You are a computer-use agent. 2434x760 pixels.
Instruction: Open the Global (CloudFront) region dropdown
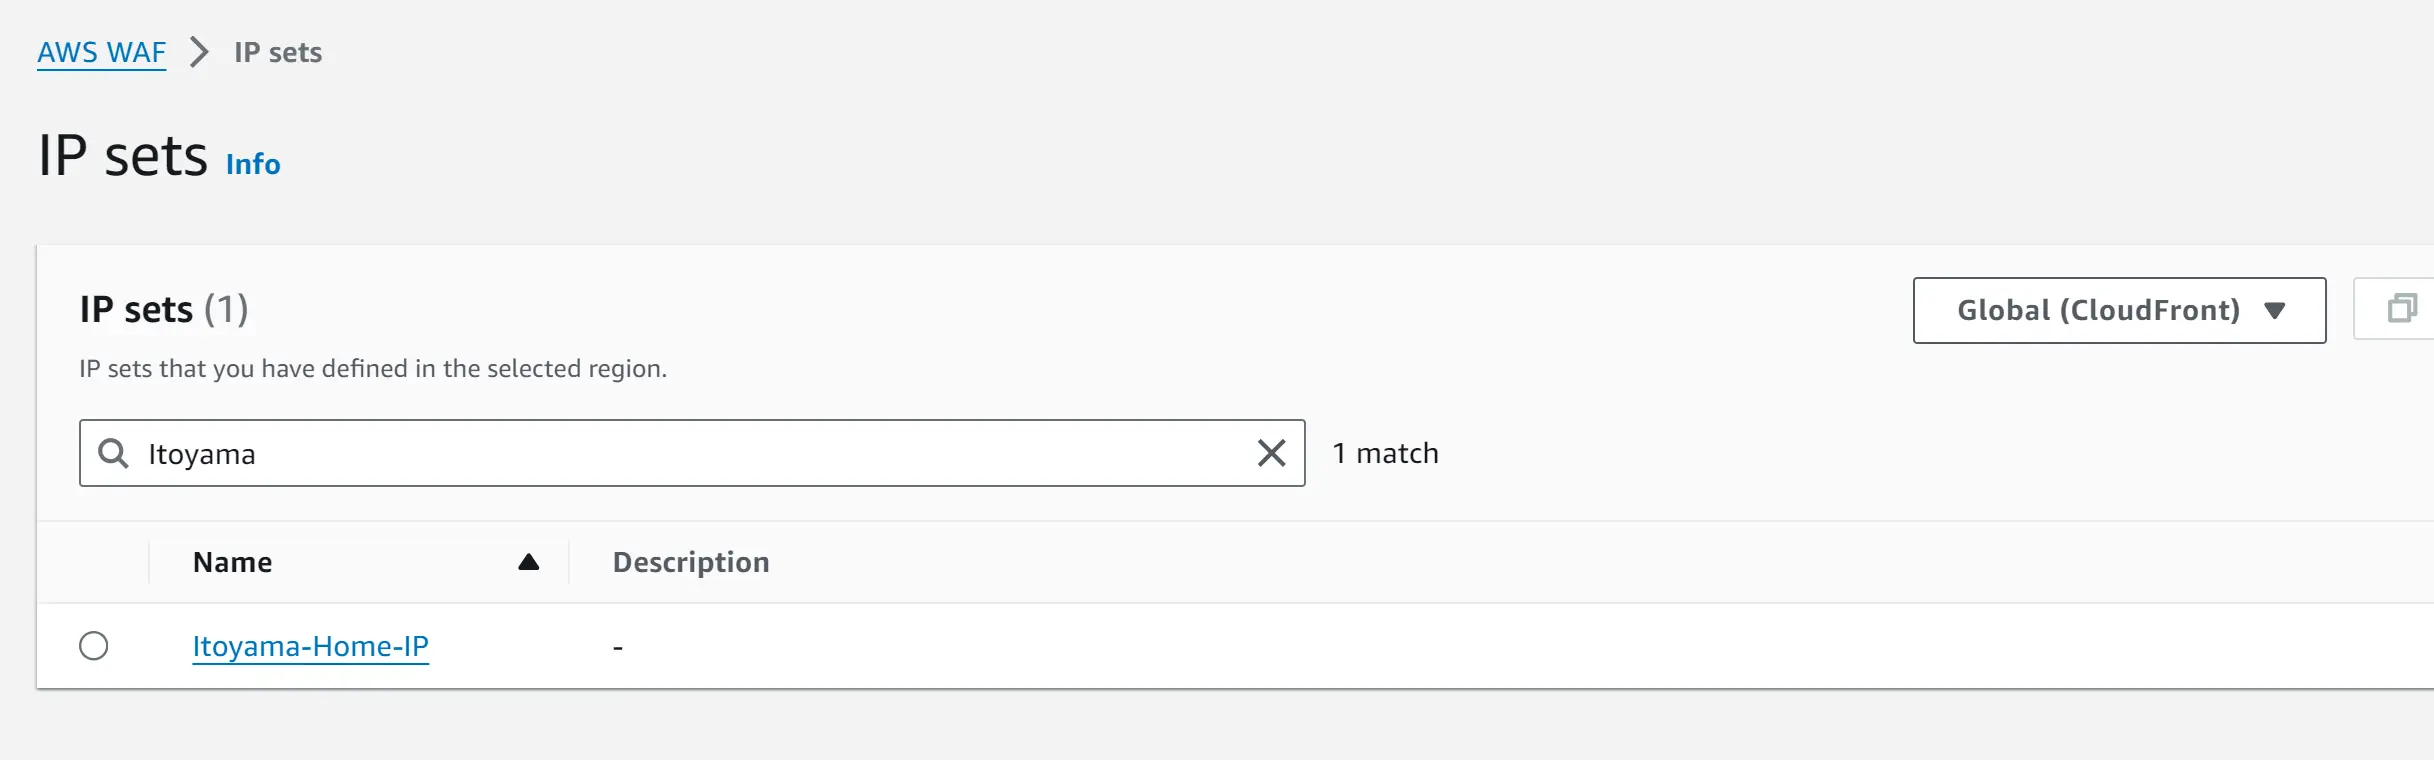coord(2119,310)
